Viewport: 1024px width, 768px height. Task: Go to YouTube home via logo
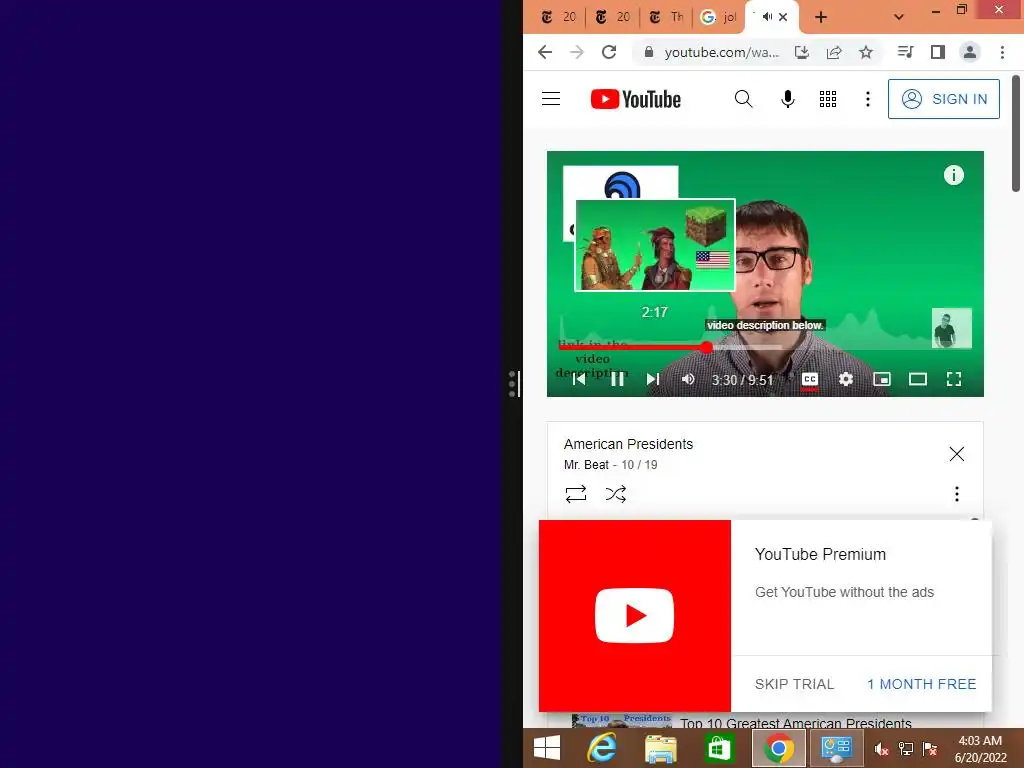[x=635, y=99]
